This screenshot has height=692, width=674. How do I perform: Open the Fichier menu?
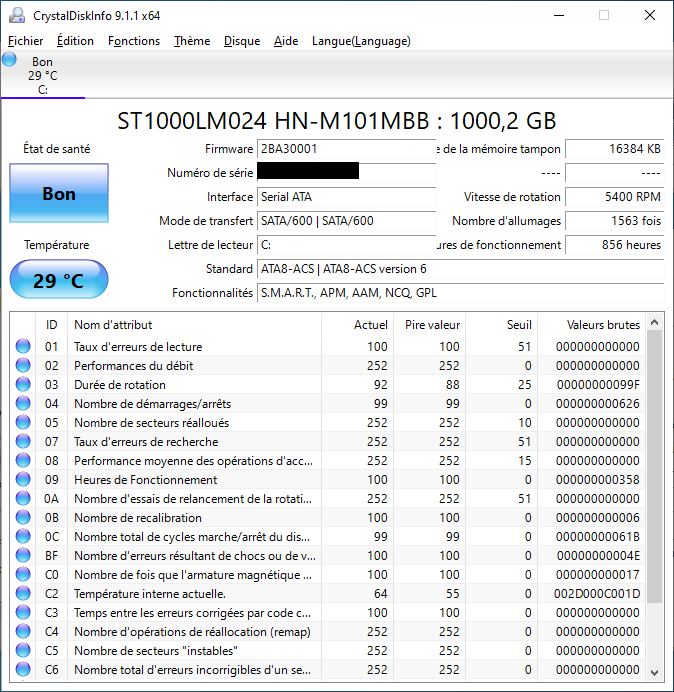(x=26, y=41)
